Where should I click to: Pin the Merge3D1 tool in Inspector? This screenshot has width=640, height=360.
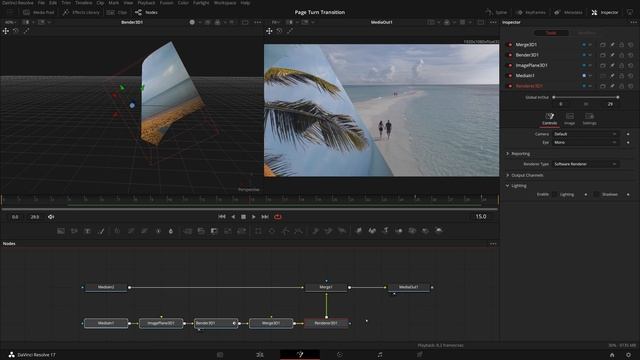click(612, 44)
